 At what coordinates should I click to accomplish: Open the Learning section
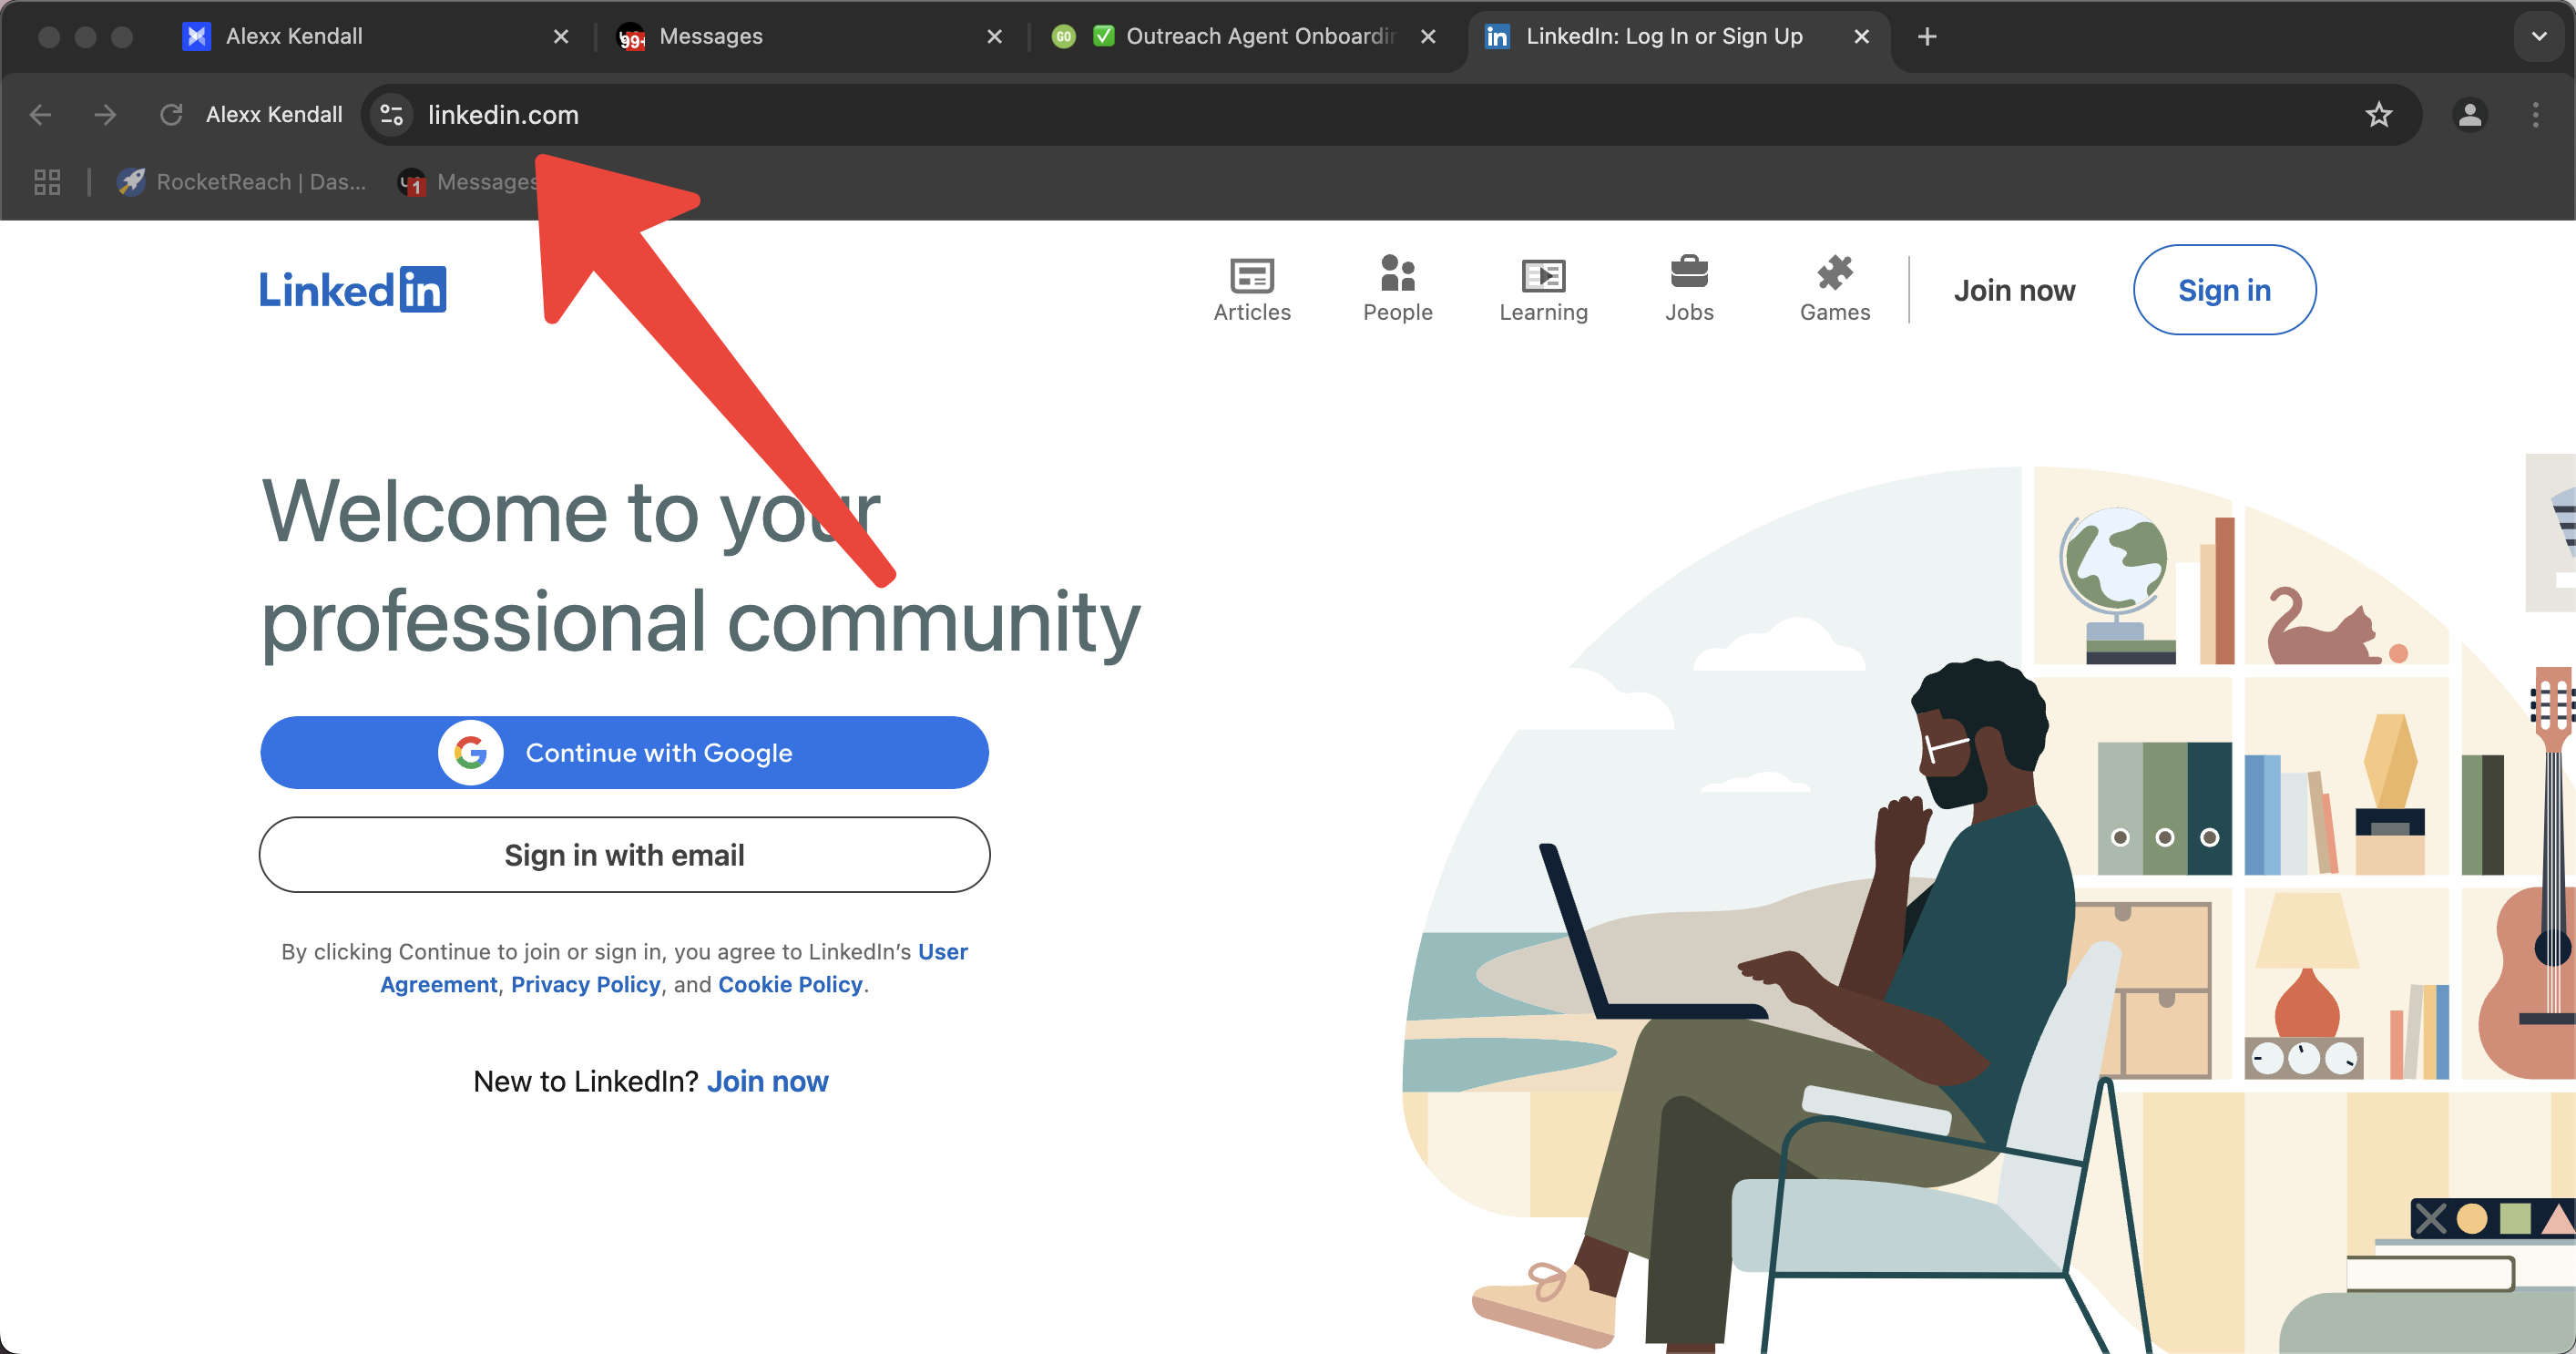[1543, 290]
